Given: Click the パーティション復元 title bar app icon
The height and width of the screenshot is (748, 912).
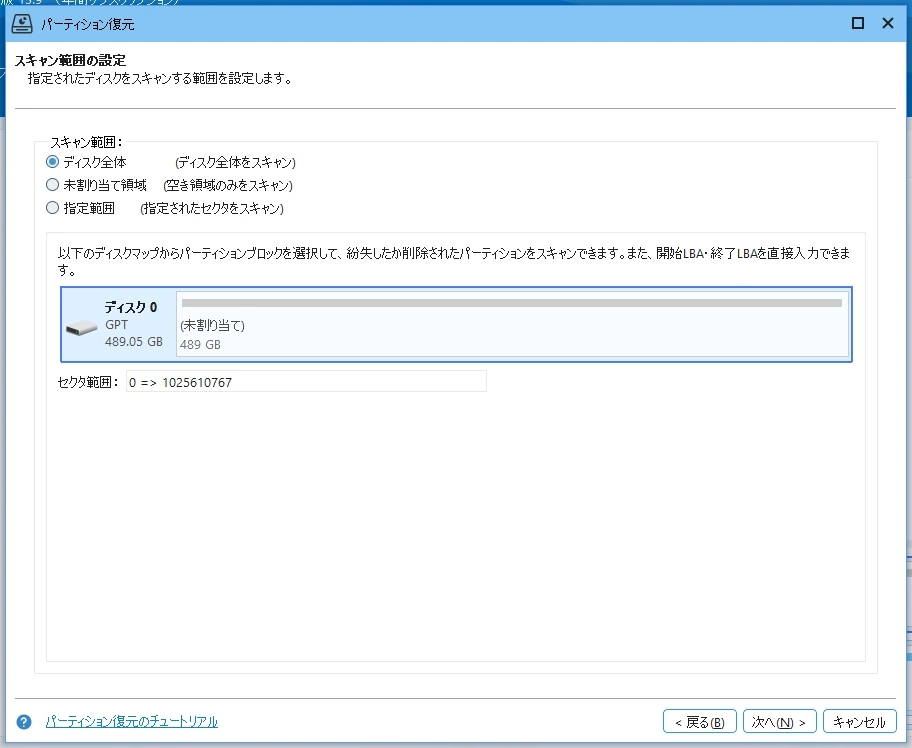Looking at the screenshot, I should pyautogui.click(x=22, y=23).
